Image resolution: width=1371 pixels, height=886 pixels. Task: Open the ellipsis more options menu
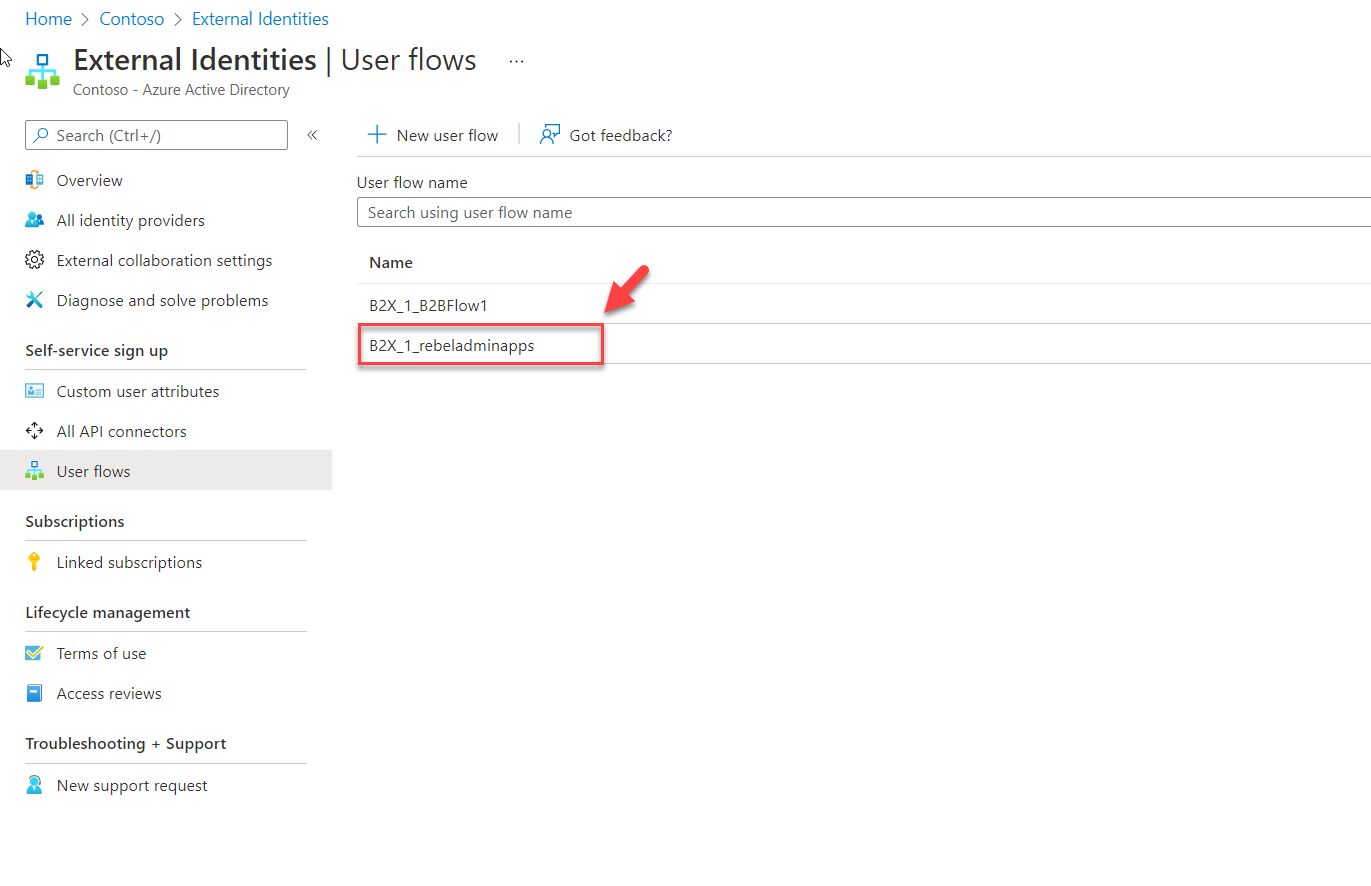pos(516,61)
